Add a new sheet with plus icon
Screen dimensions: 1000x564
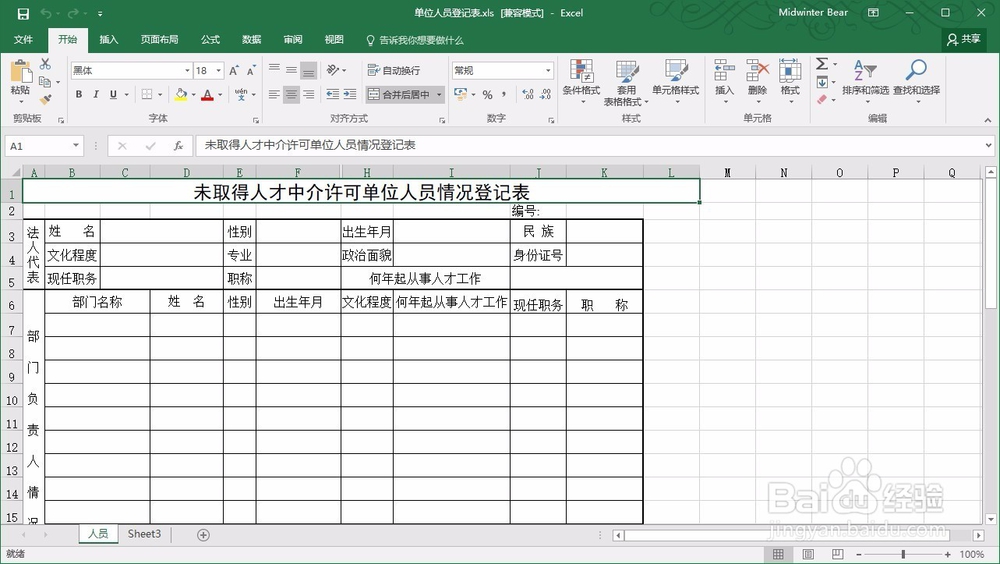[203, 535]
